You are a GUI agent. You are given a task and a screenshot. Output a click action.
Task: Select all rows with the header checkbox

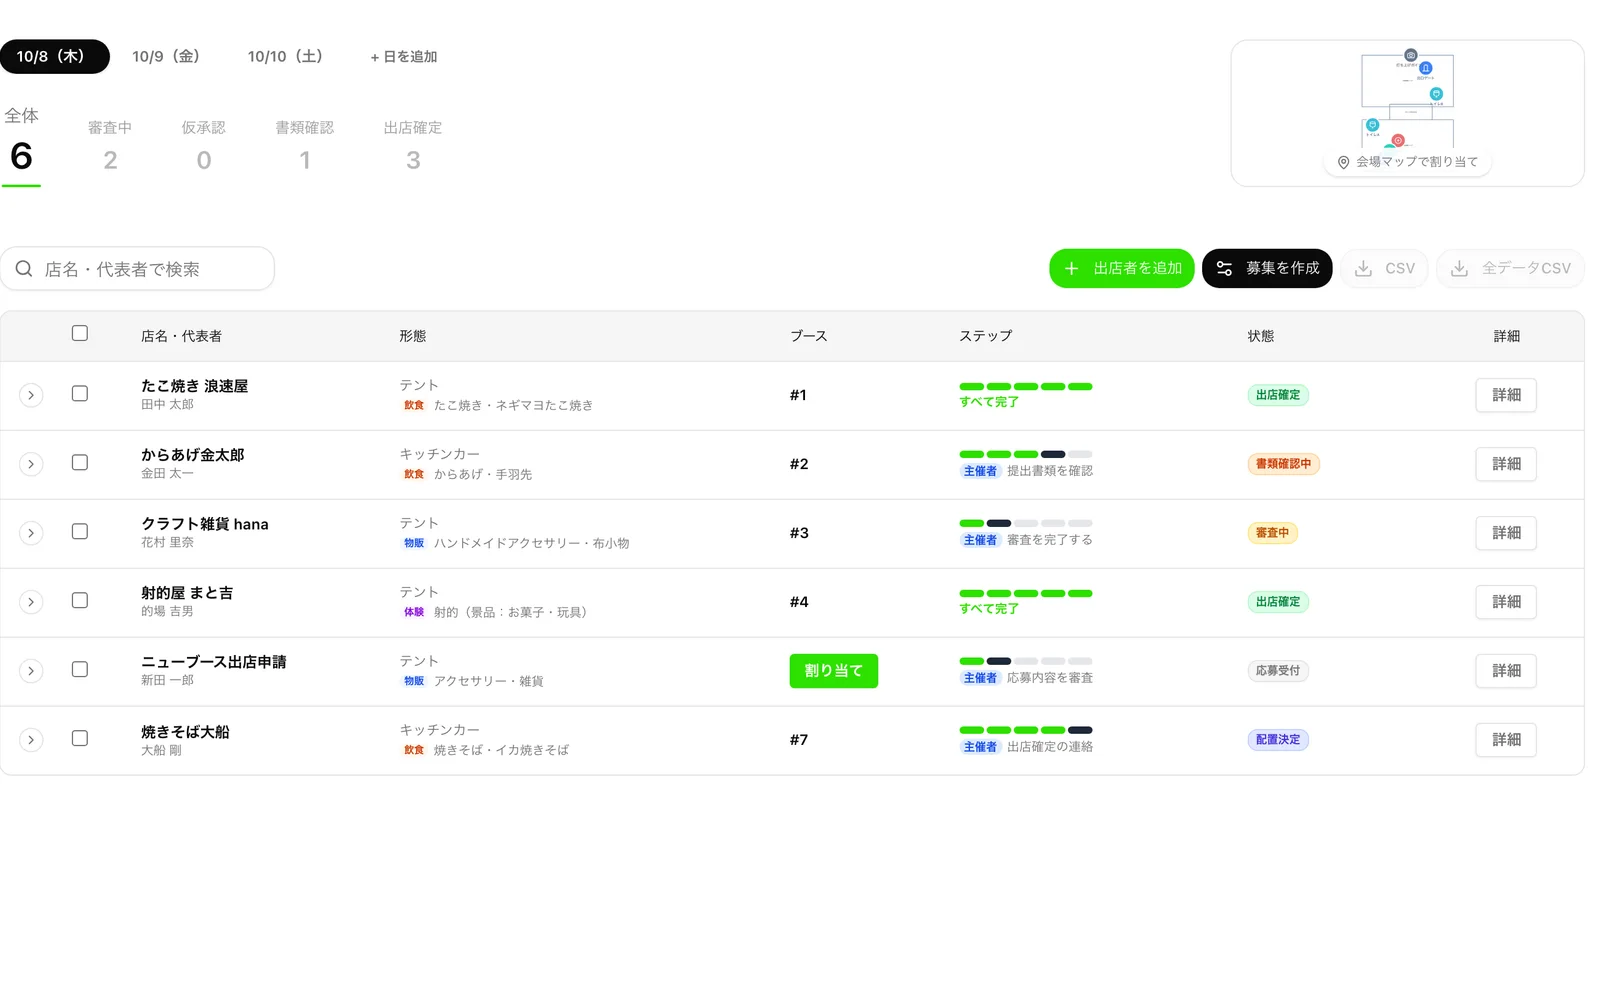80,333
